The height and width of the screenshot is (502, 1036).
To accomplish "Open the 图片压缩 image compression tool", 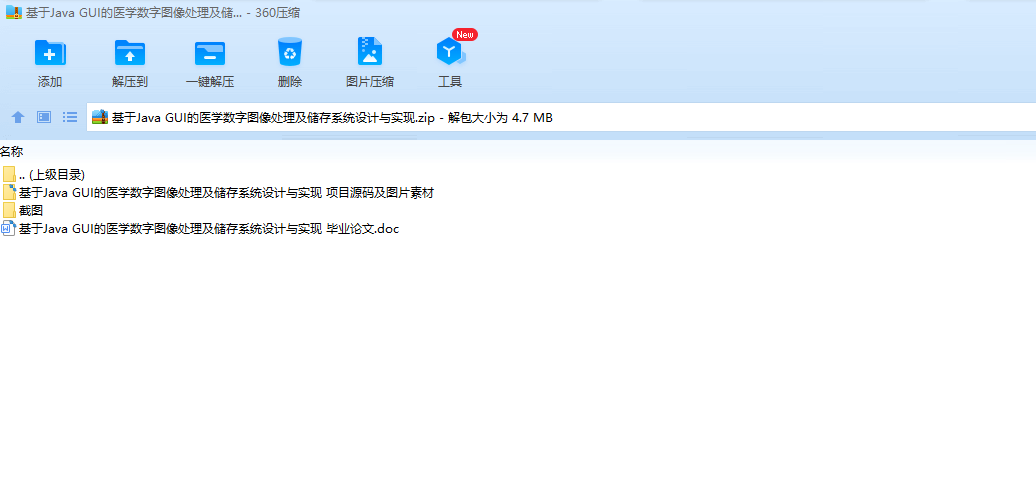I will coord(370,51).
